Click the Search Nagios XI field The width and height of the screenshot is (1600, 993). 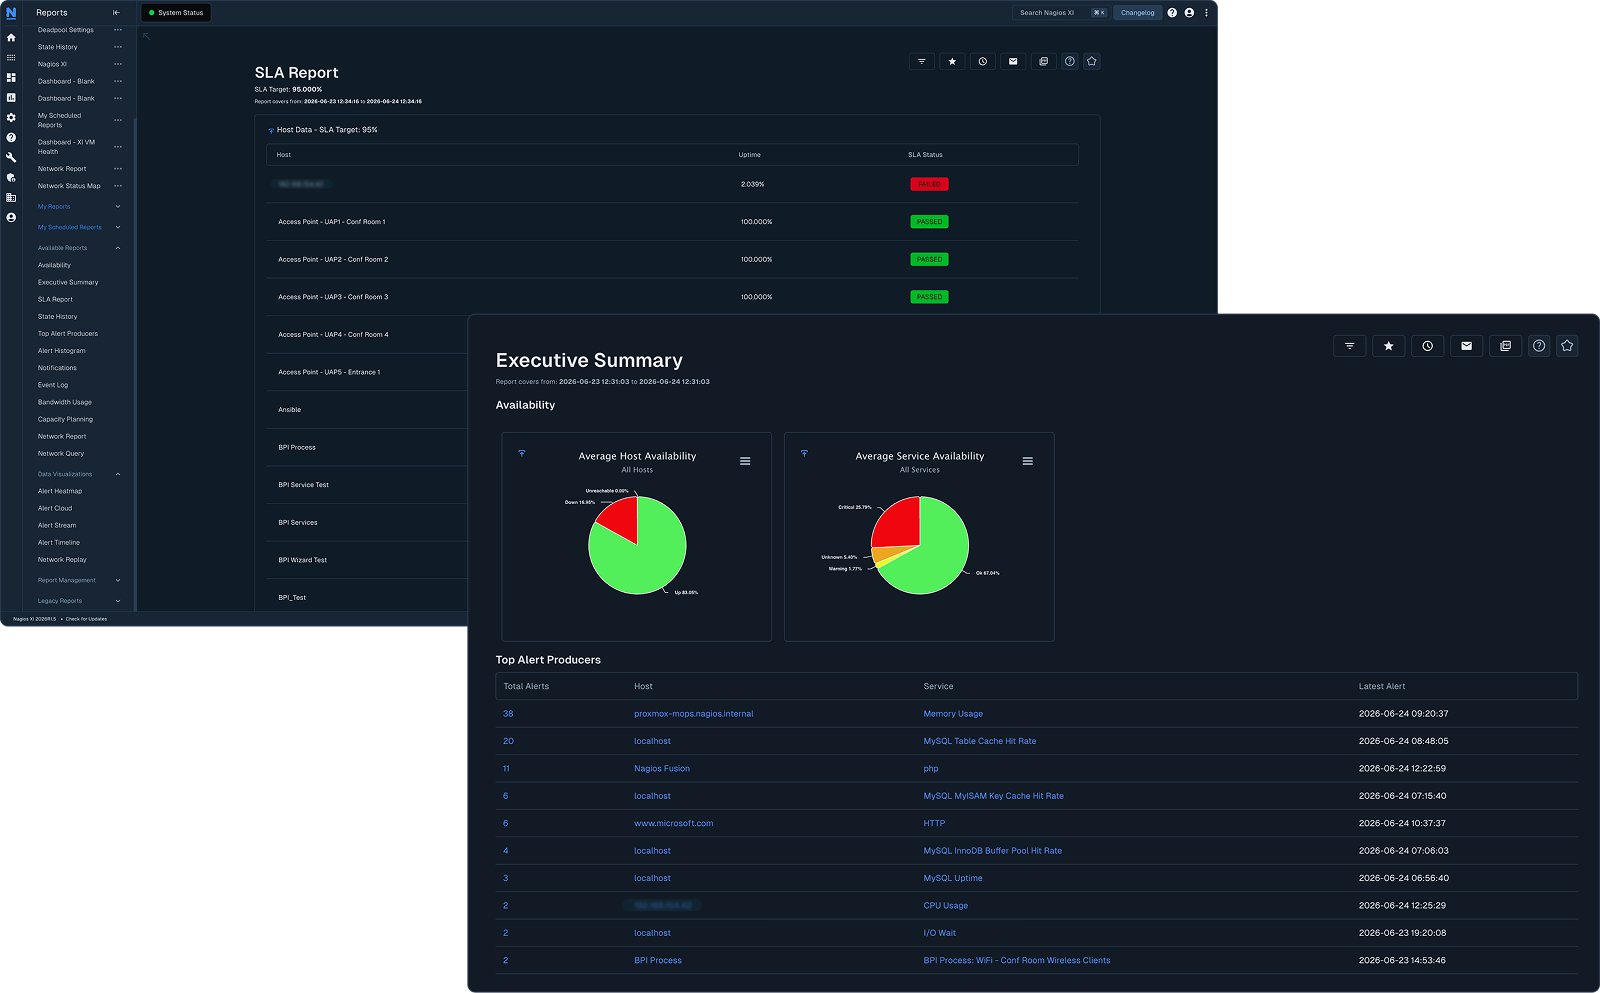pyautogui.click(x=1061, y=13)
